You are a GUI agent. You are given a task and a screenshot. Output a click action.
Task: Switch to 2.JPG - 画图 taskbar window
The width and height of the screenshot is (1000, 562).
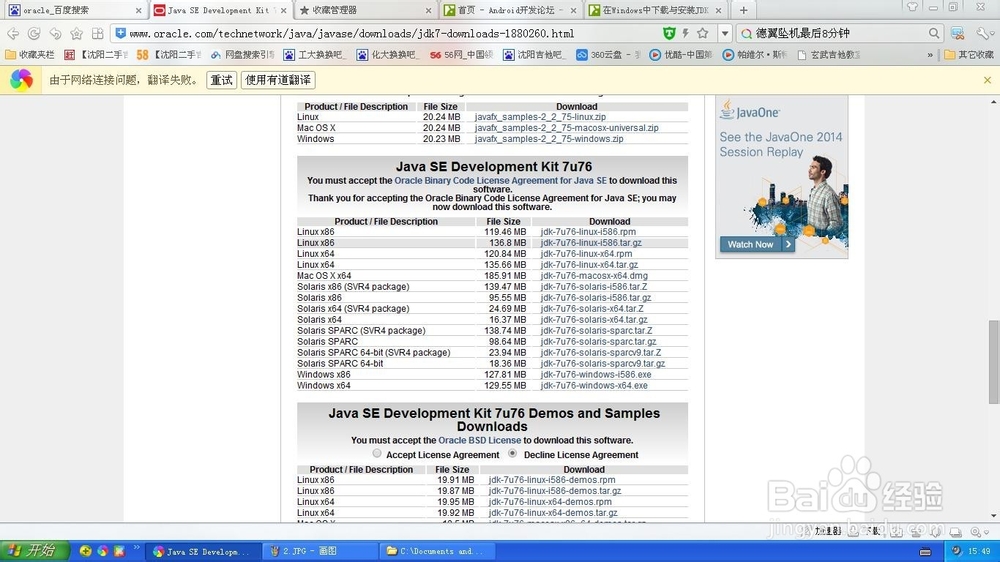tap(321, 551)
